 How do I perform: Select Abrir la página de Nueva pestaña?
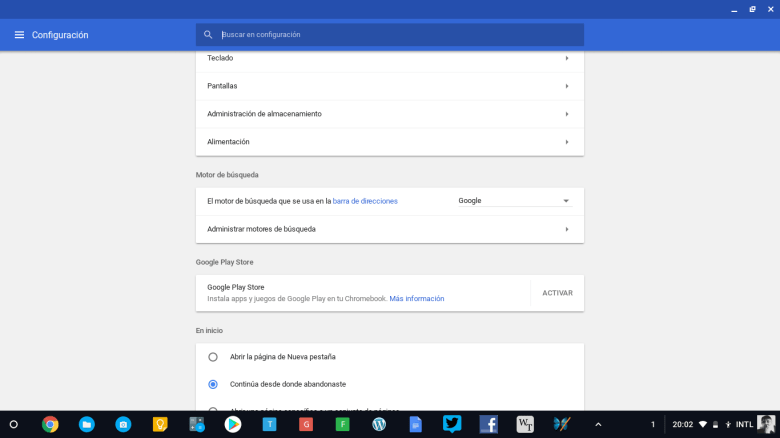[x=212, y=357]
